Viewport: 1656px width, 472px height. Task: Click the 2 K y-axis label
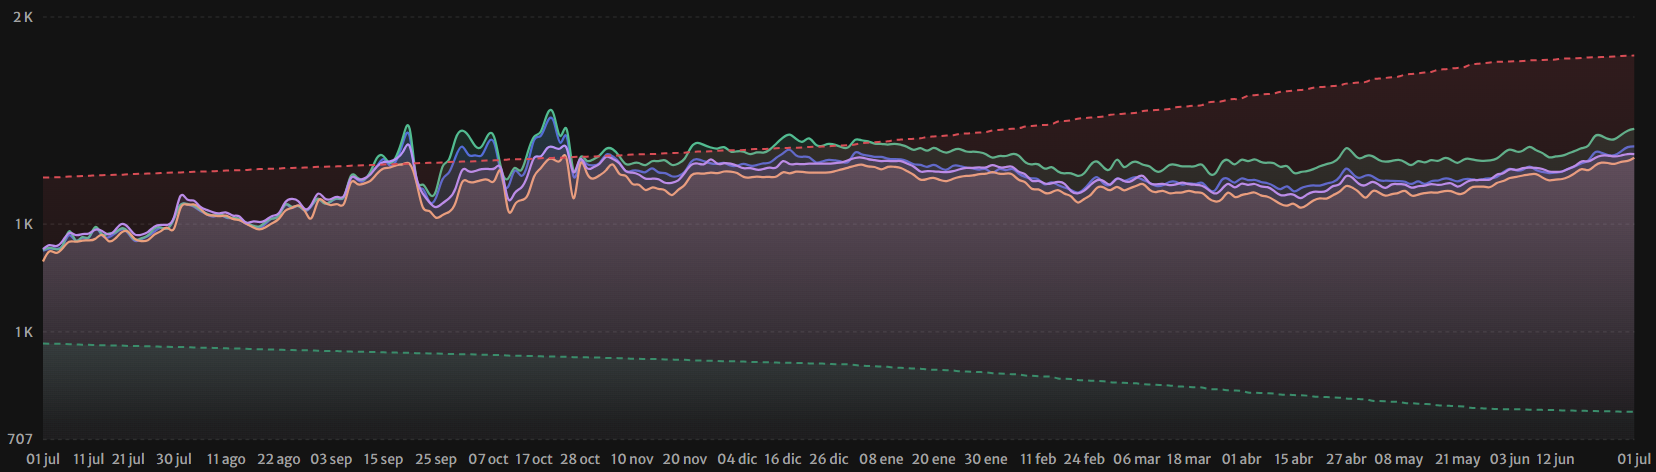point(23,17)
